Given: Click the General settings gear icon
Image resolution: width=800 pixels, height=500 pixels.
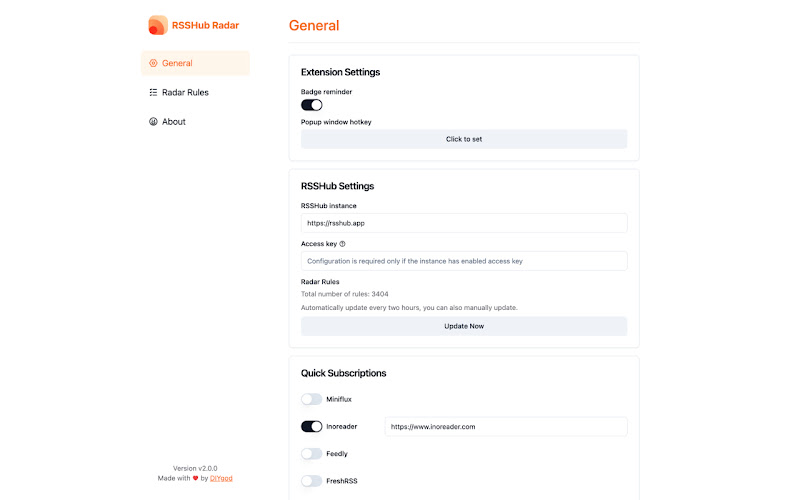Looking at the screenshot, I should pyautogui.click(x=153, y=63).
